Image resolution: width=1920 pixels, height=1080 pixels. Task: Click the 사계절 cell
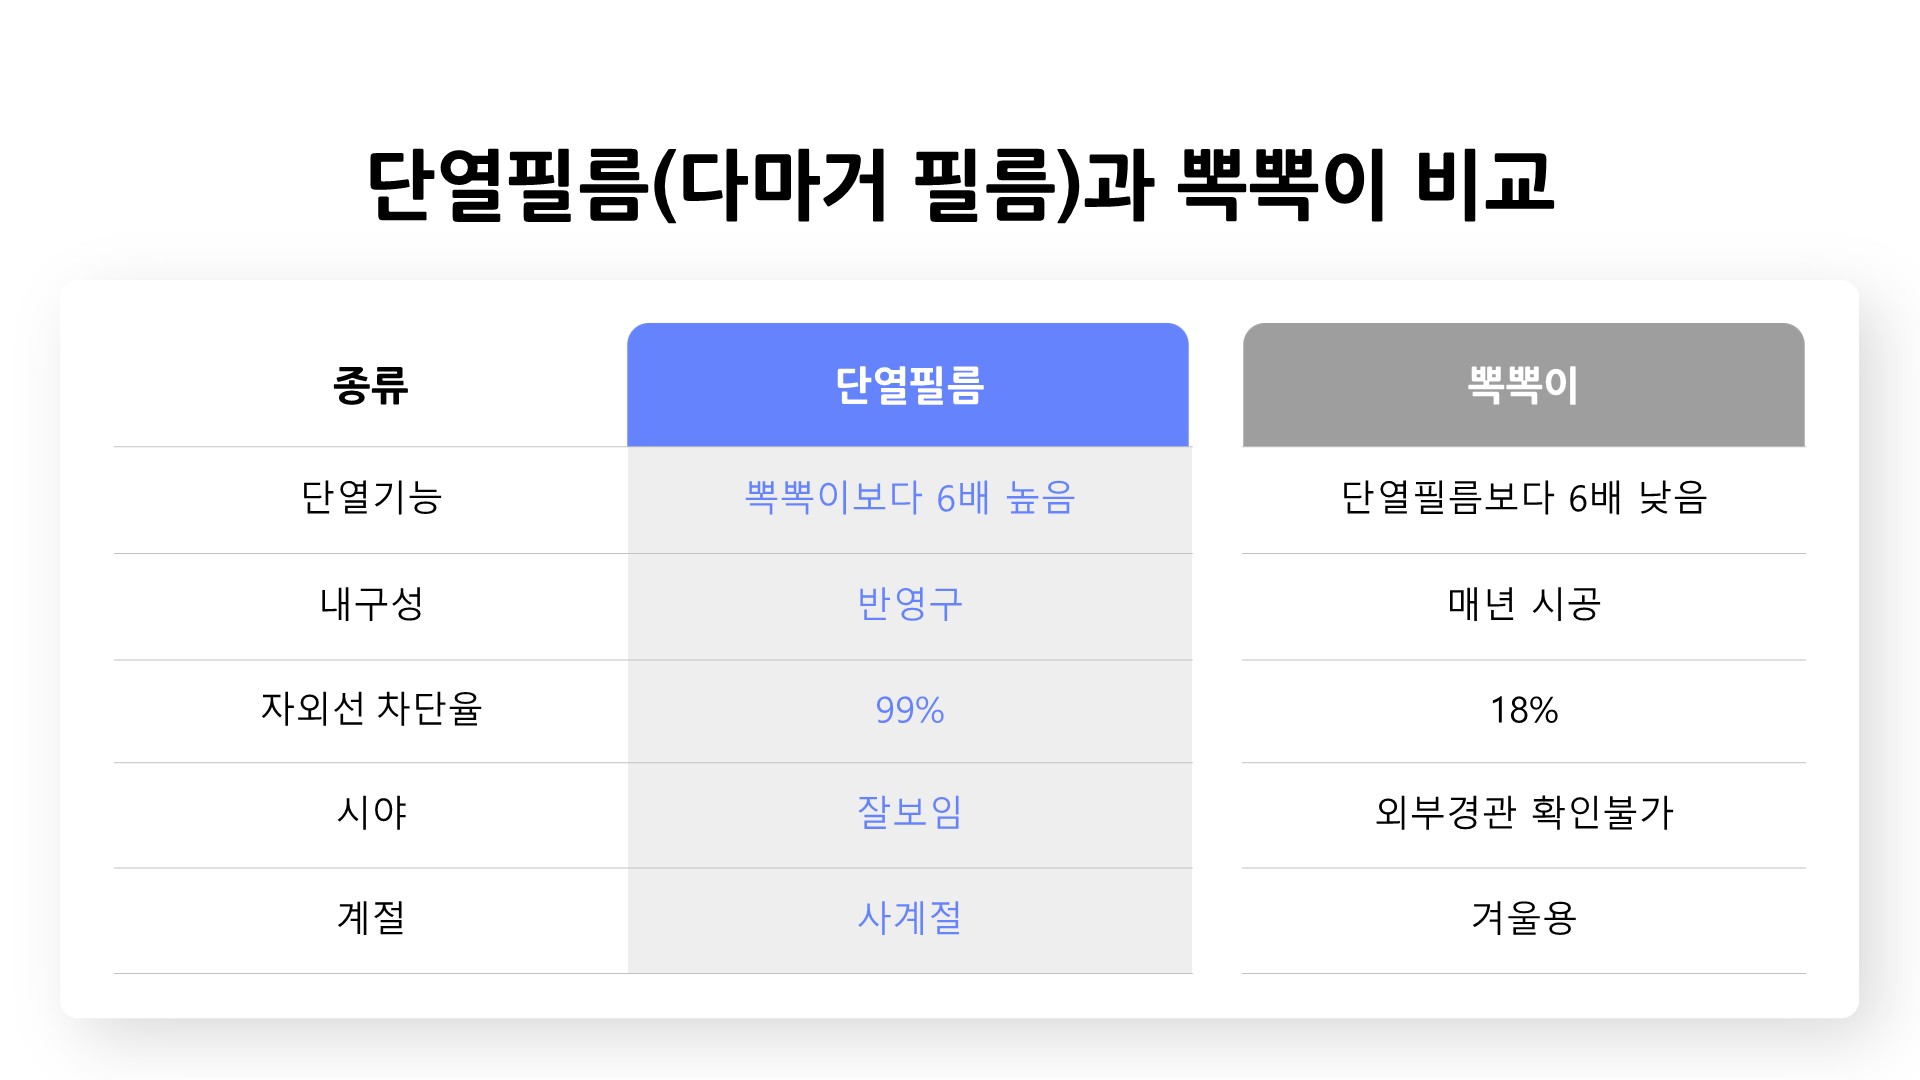coord(909,918)
